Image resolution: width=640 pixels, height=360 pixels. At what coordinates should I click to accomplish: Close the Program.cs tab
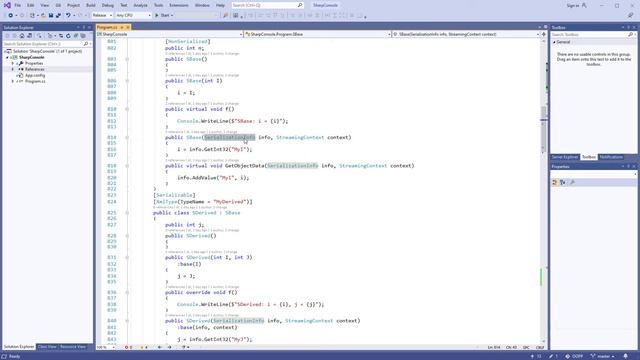click(x=127, y=27)
